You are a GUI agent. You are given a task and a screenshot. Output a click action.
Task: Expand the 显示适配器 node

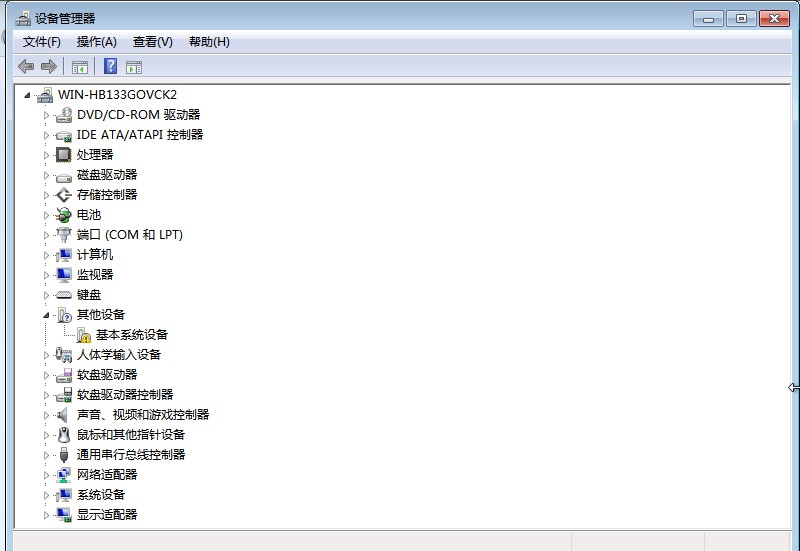pos(46,515)
